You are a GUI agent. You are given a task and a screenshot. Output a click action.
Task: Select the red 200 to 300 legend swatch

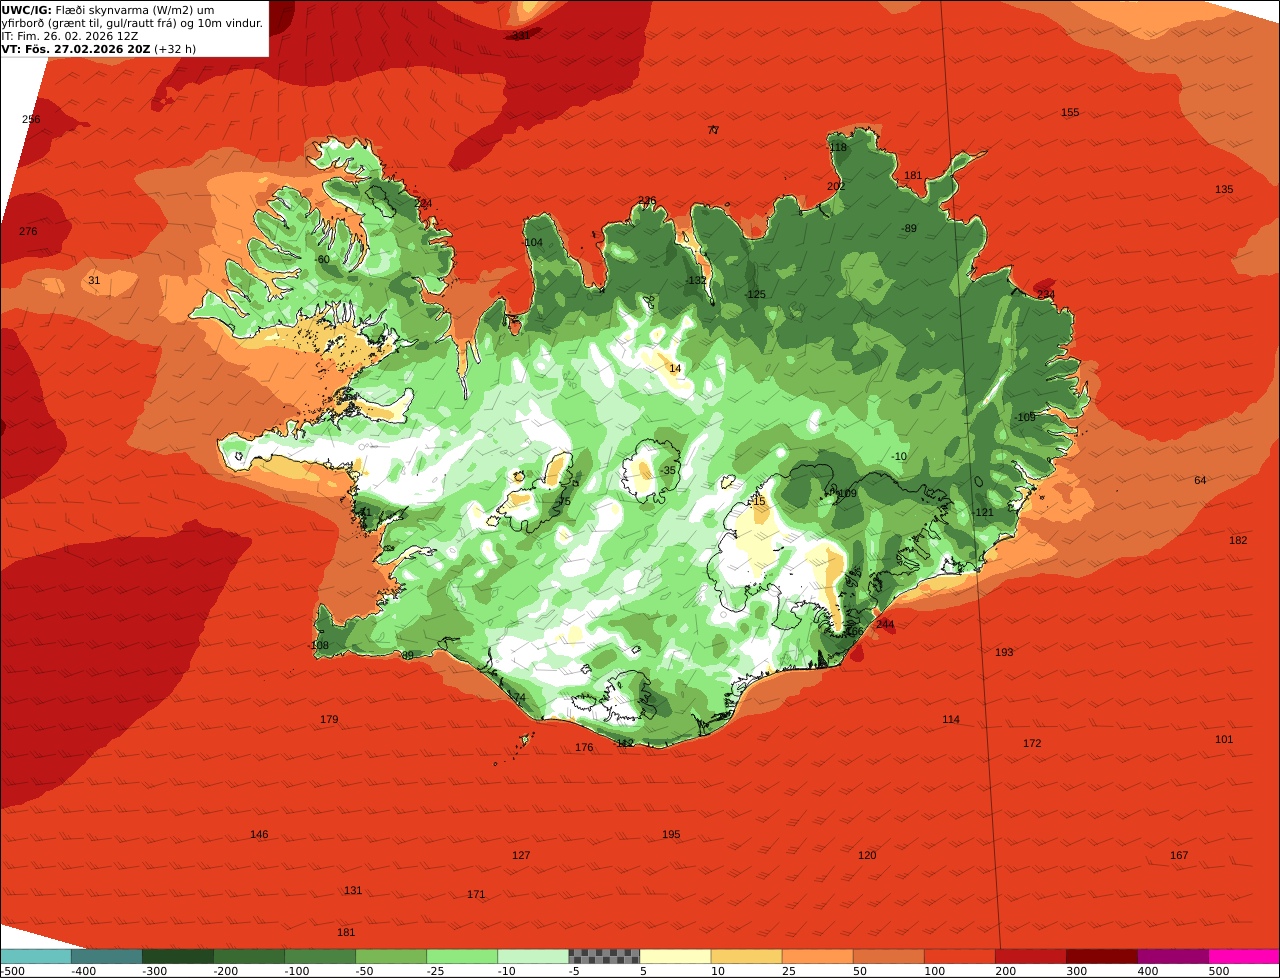pos(1030,956)
